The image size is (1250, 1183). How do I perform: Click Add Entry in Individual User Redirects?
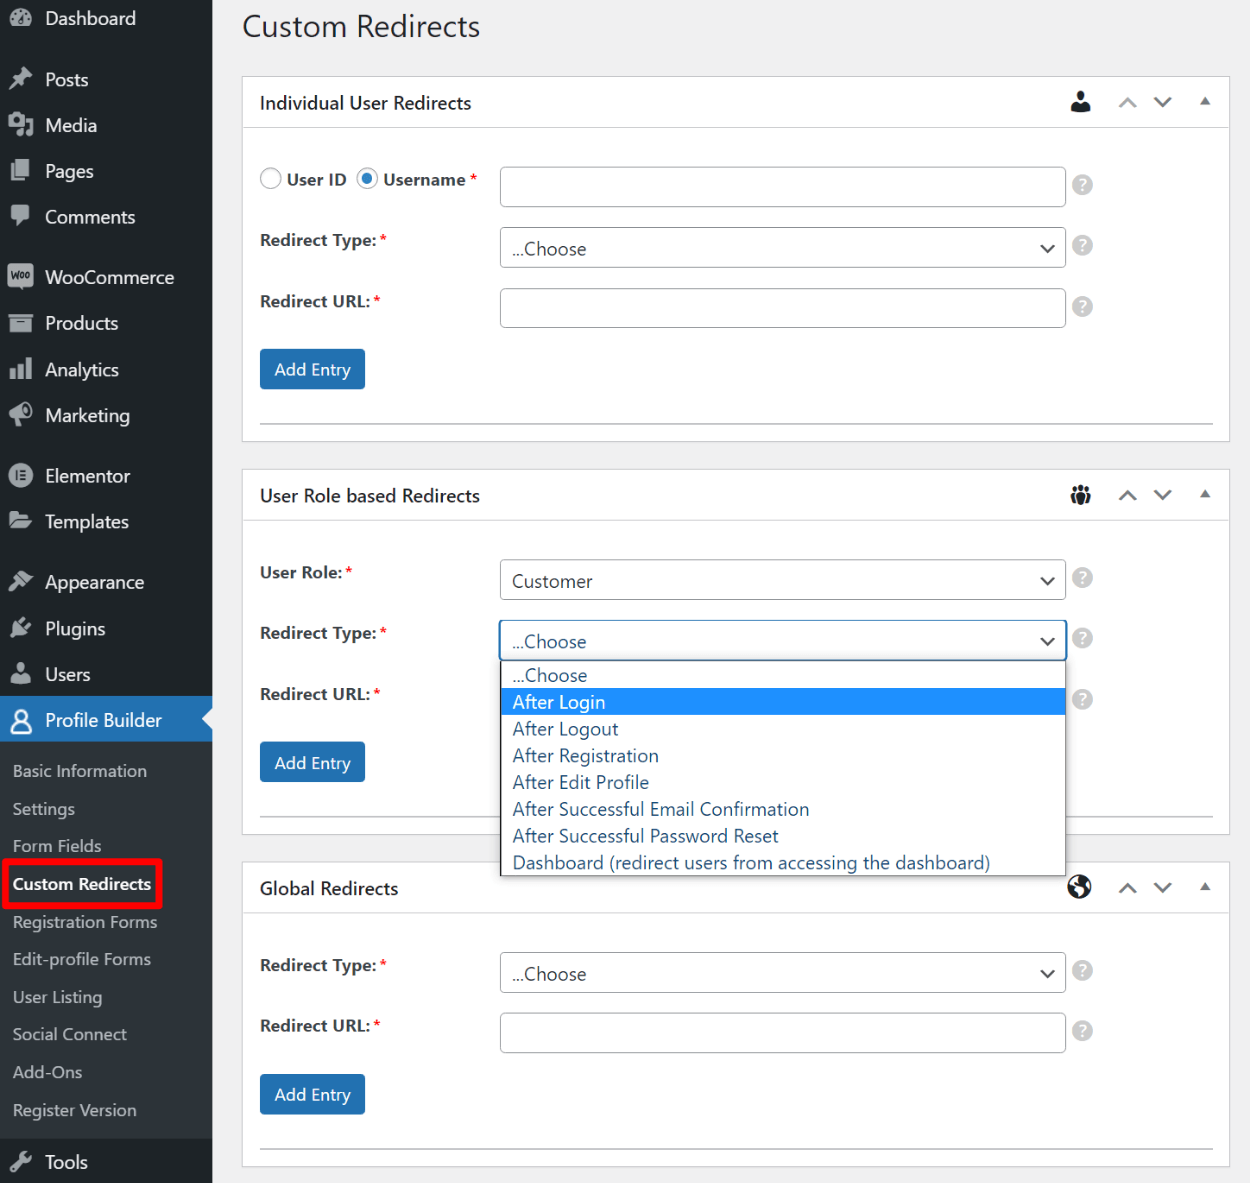(312, 369)
